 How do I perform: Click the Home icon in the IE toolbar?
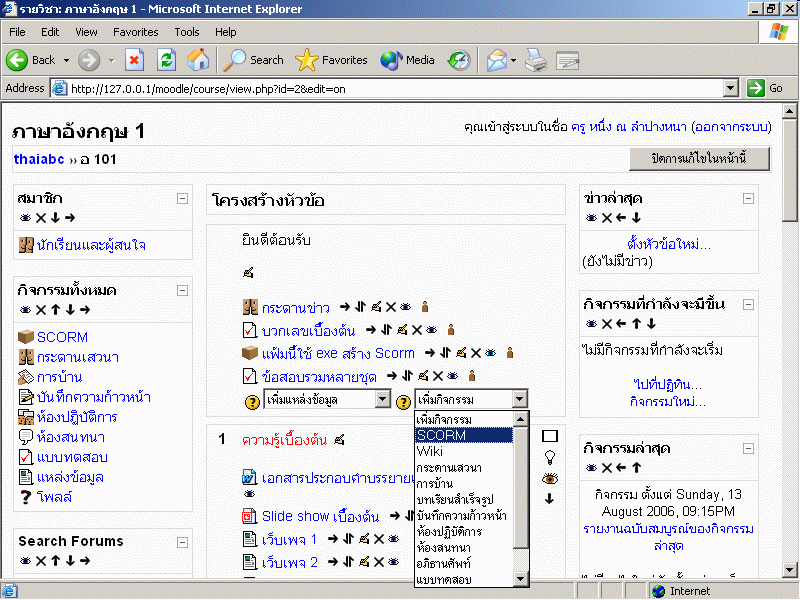(x=198, y=60)
